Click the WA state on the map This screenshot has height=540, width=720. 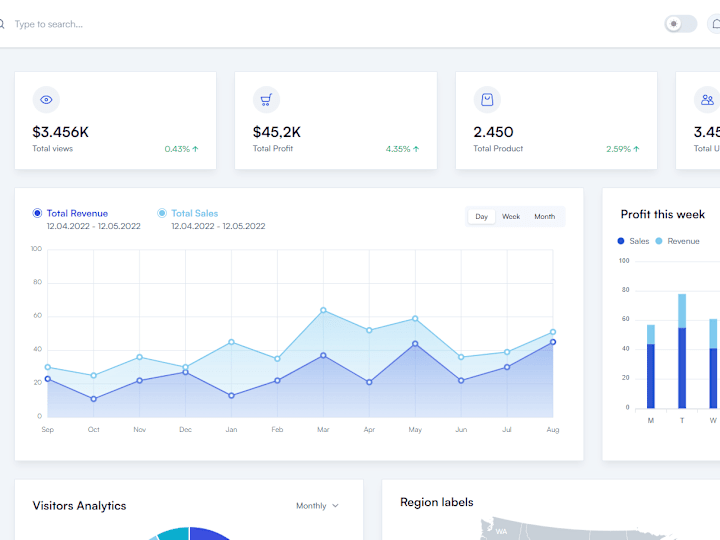coord(501,531)
